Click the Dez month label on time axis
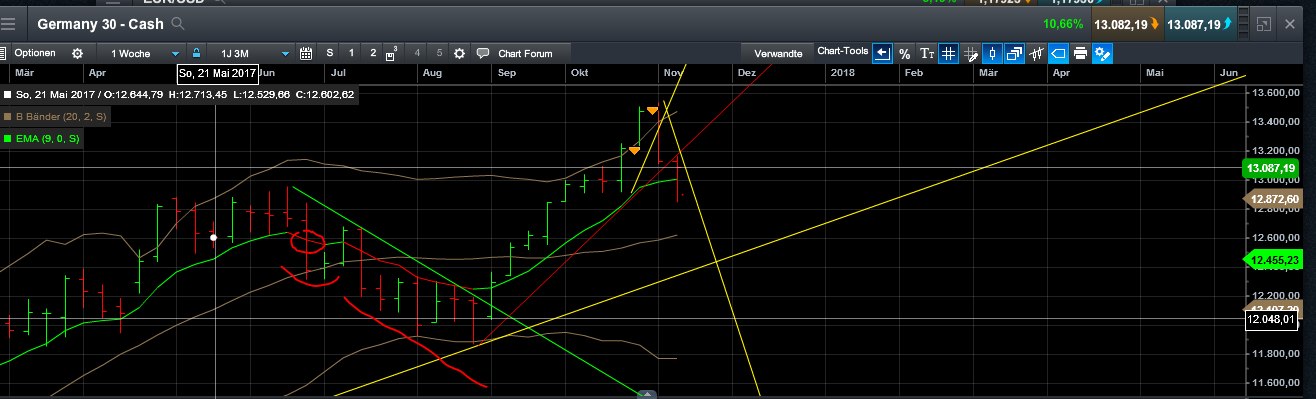This screenshot has width=1316, height=399. click(746, 73)
